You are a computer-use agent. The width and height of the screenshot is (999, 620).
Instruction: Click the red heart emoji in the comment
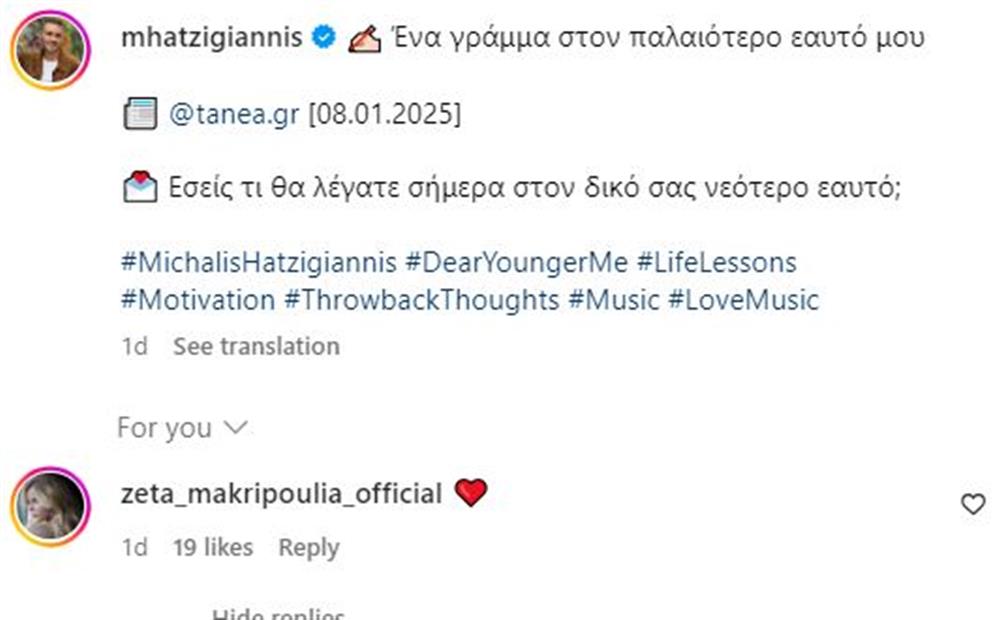[x=470, y=491]
